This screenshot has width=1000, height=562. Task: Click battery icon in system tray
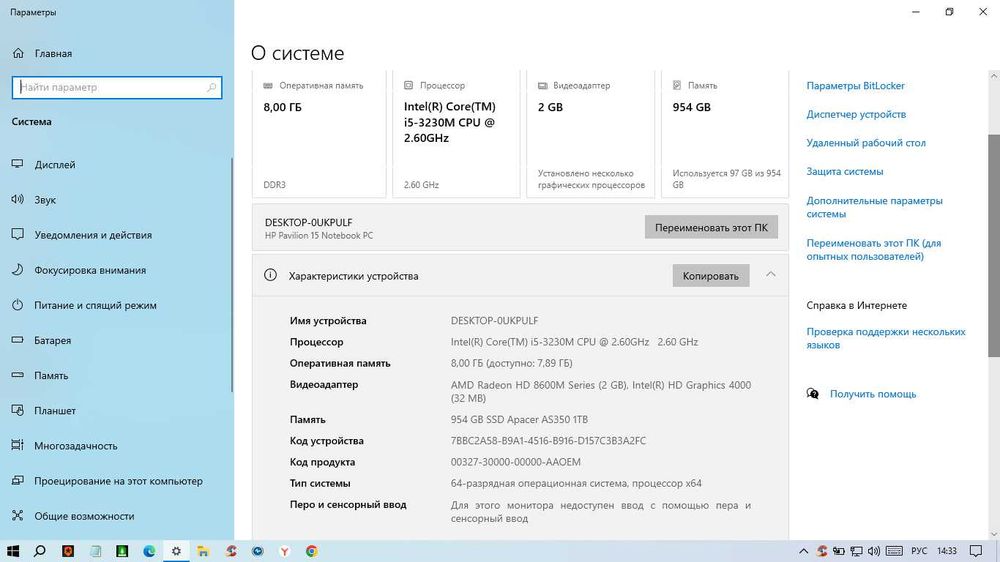(839, 551)
